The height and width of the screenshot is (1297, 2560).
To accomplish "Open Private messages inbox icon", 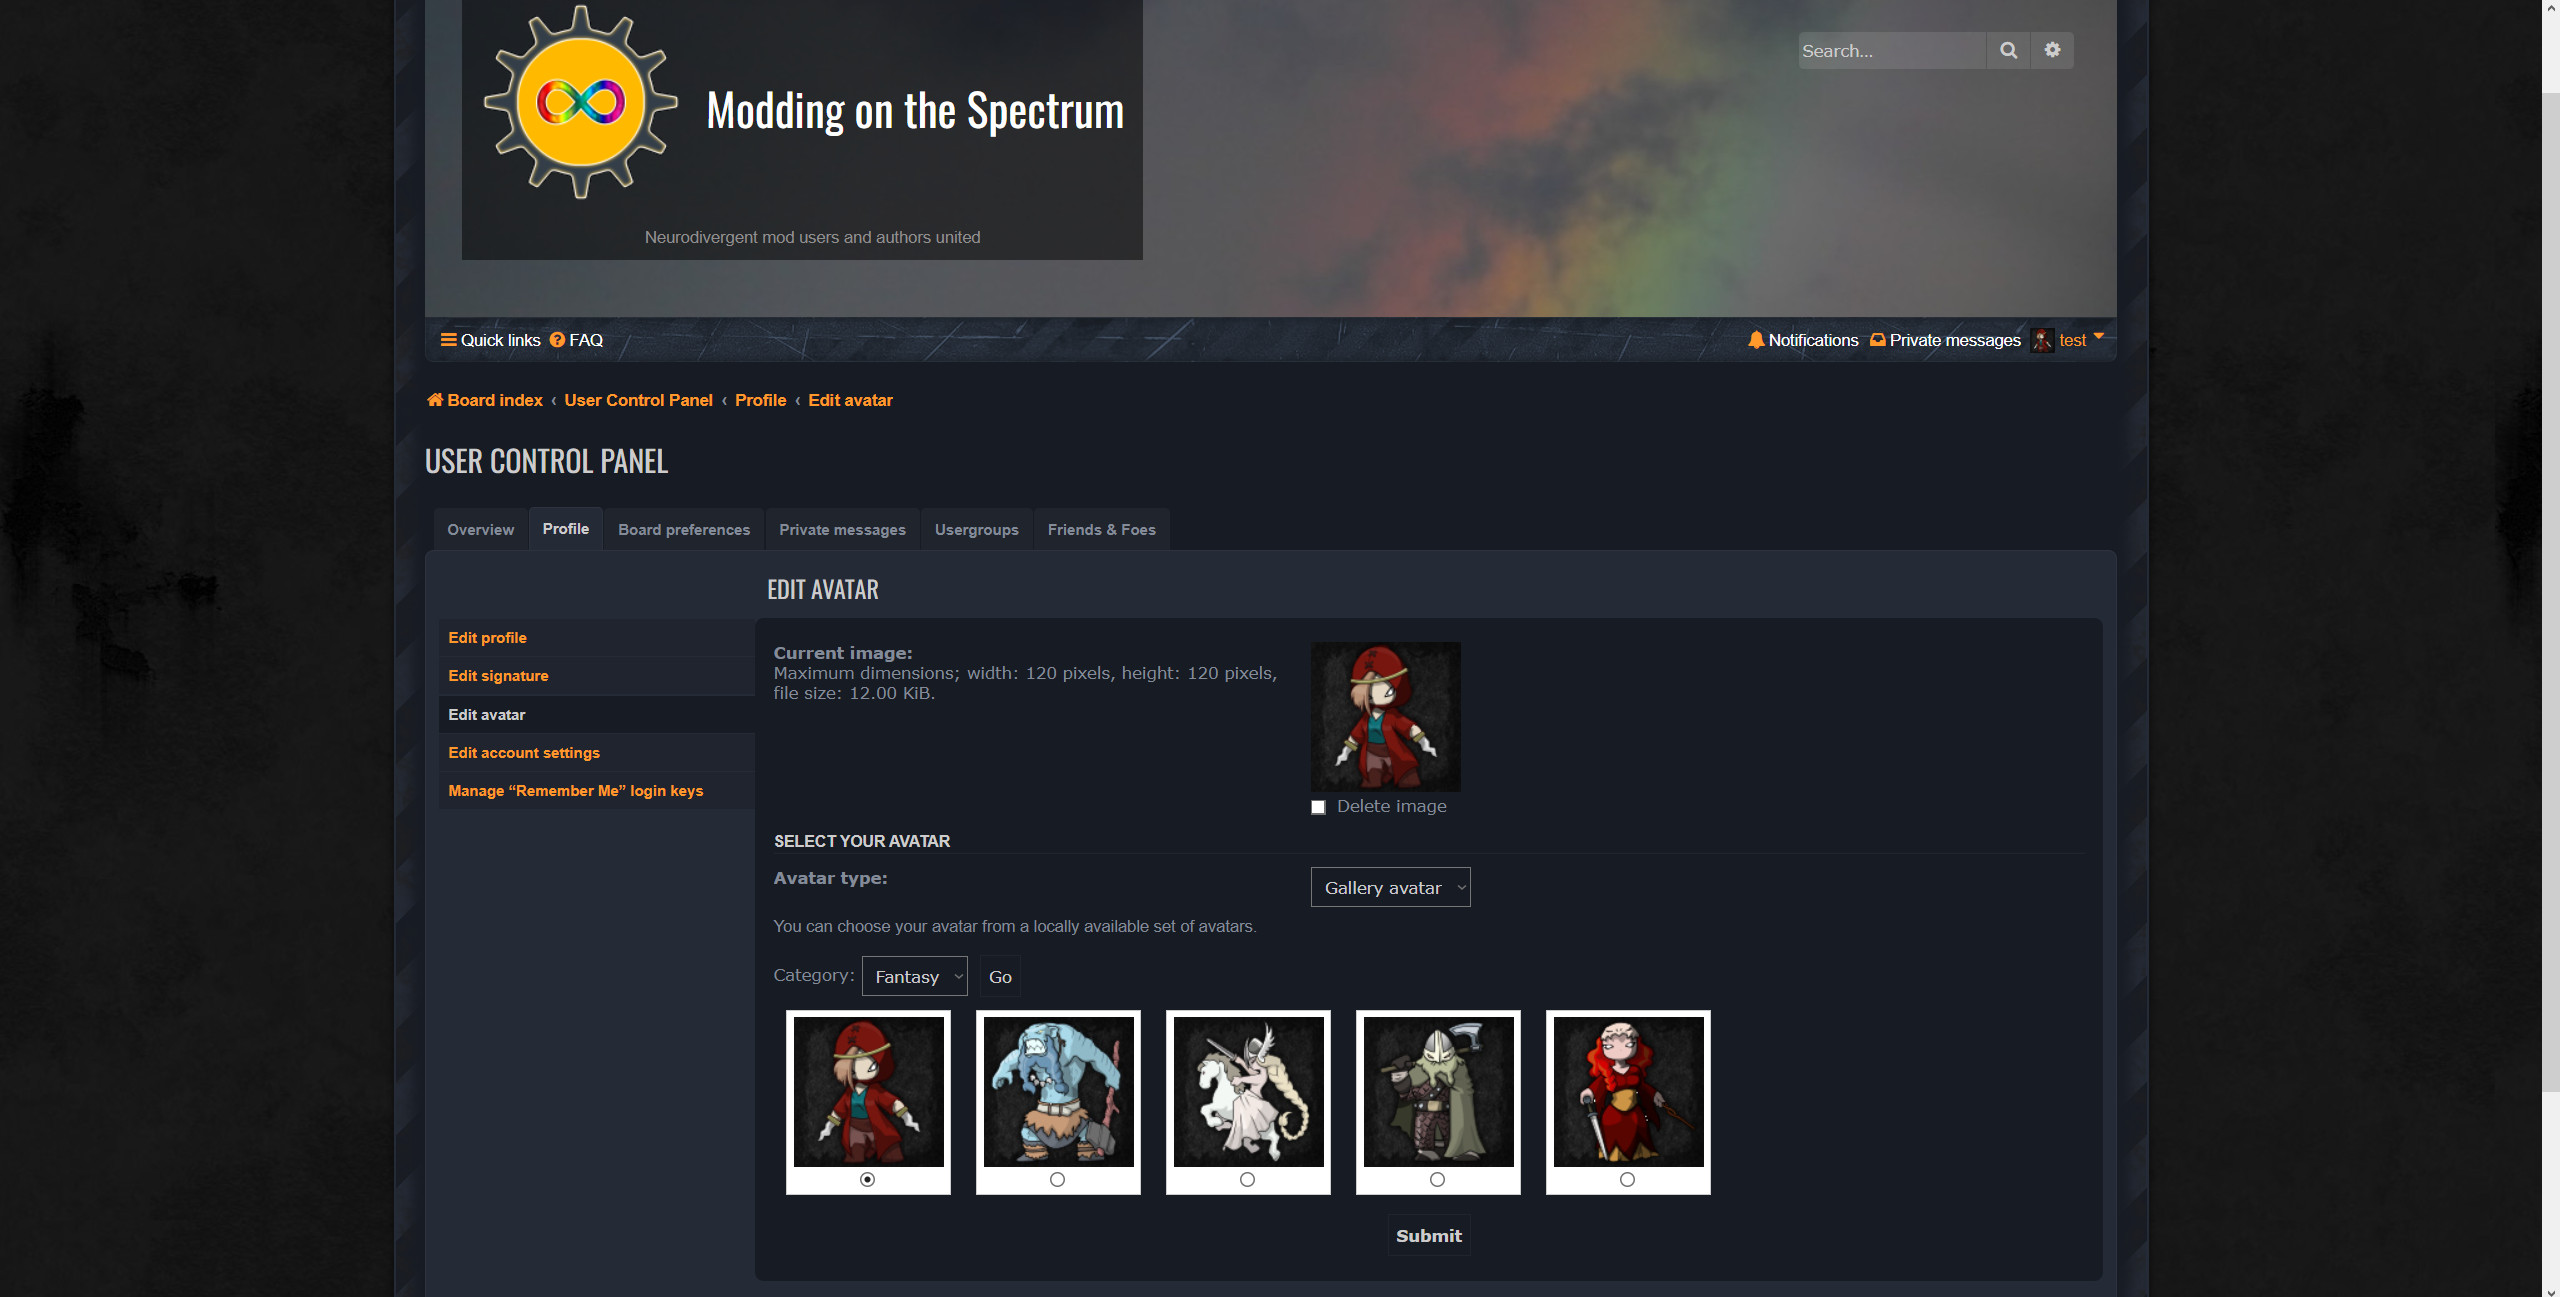I will pos(1878,340).
